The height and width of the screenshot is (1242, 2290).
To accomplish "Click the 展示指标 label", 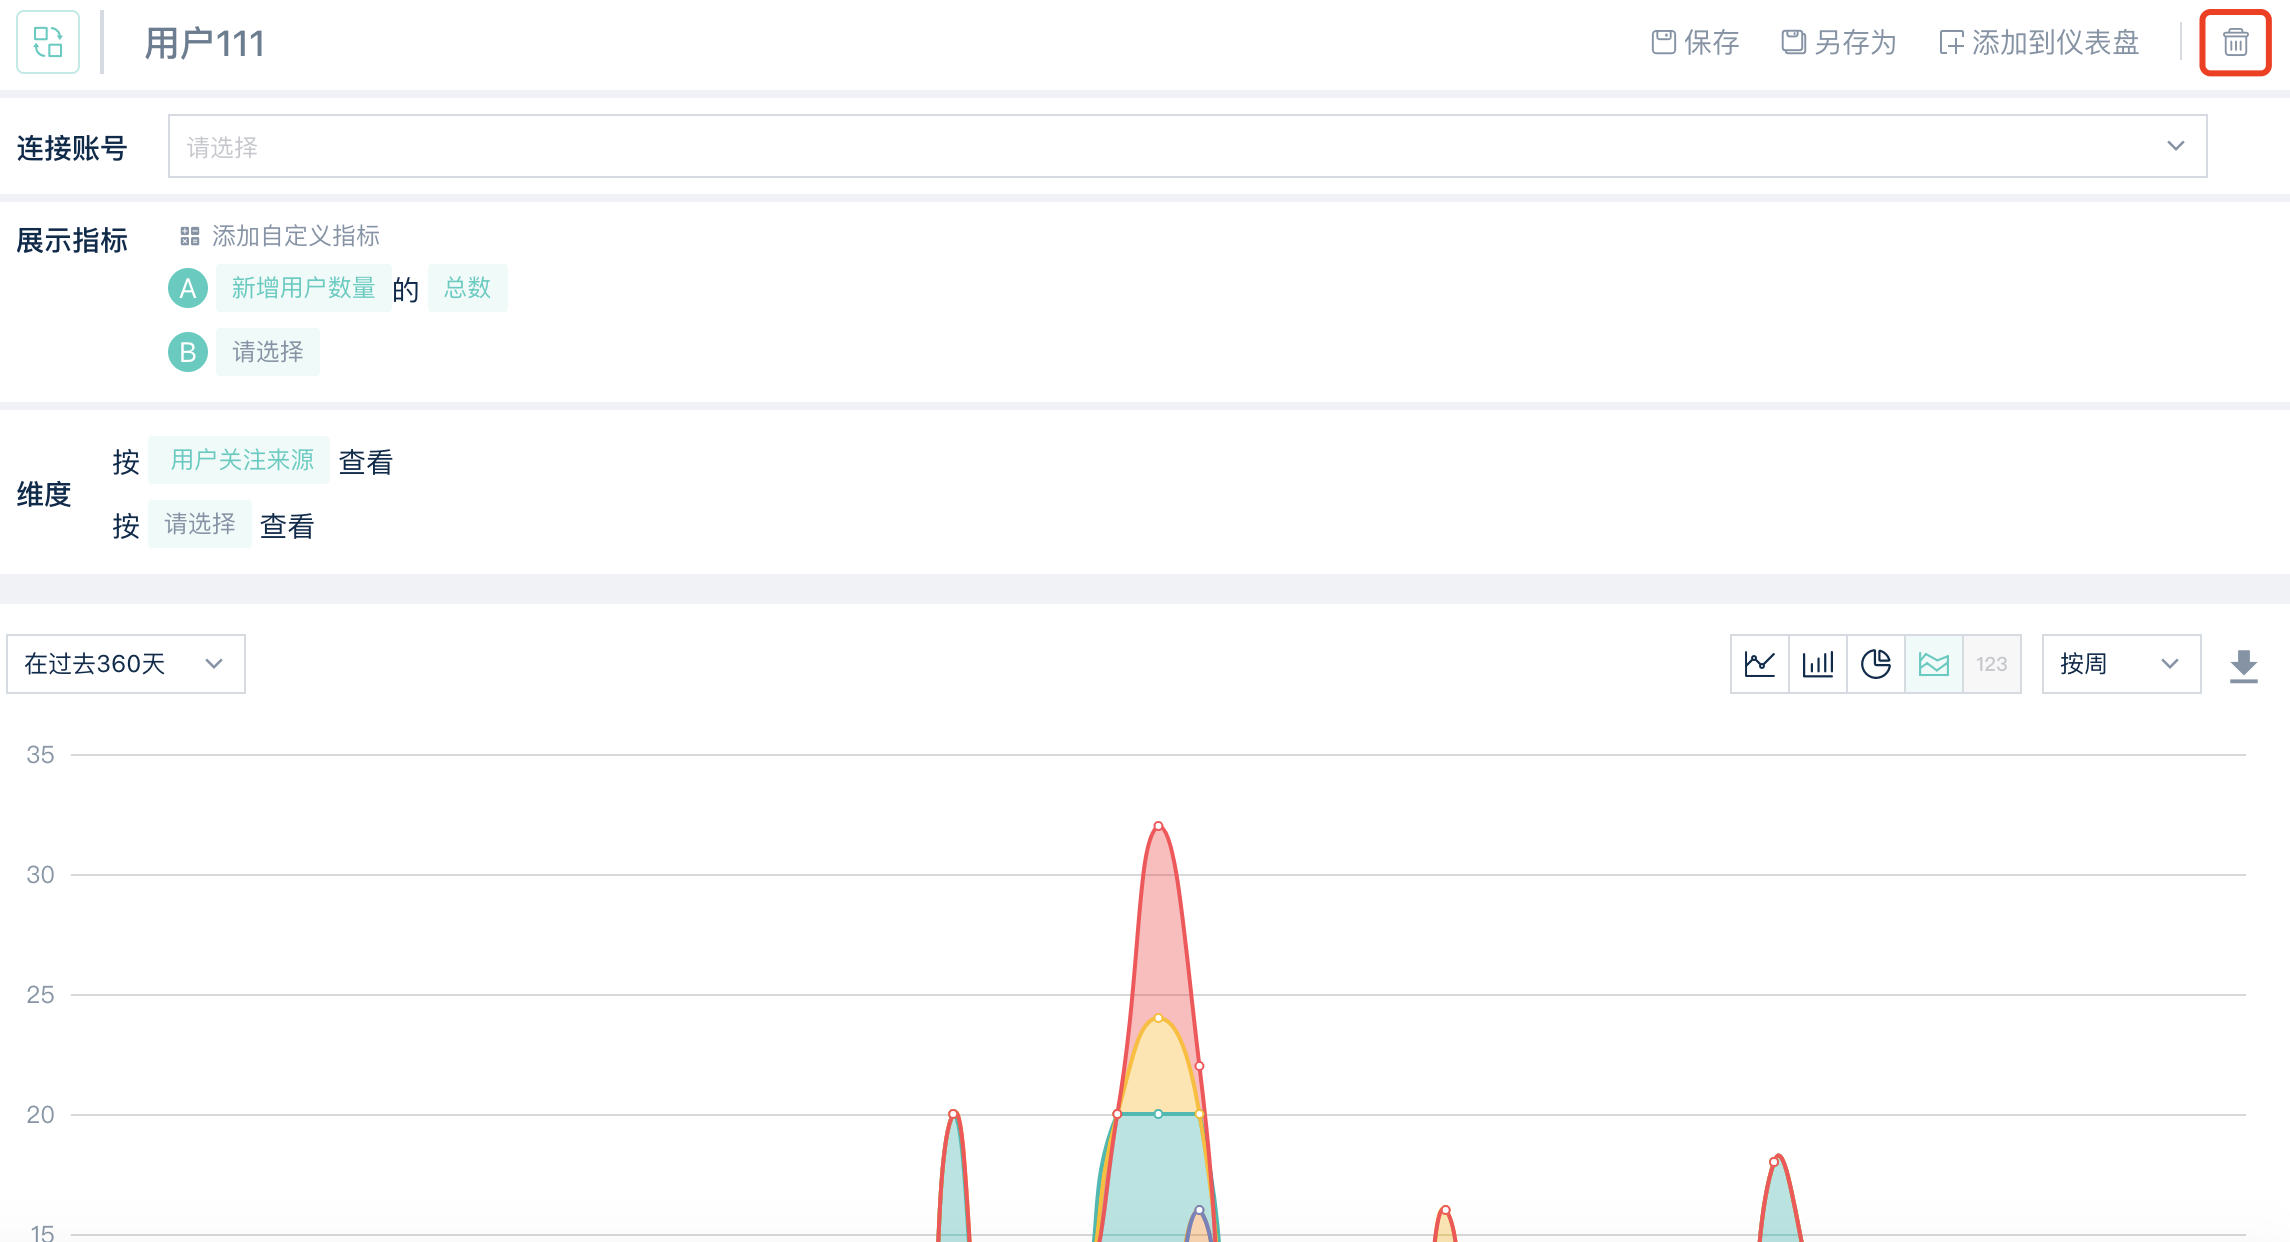I will [72, 241].
